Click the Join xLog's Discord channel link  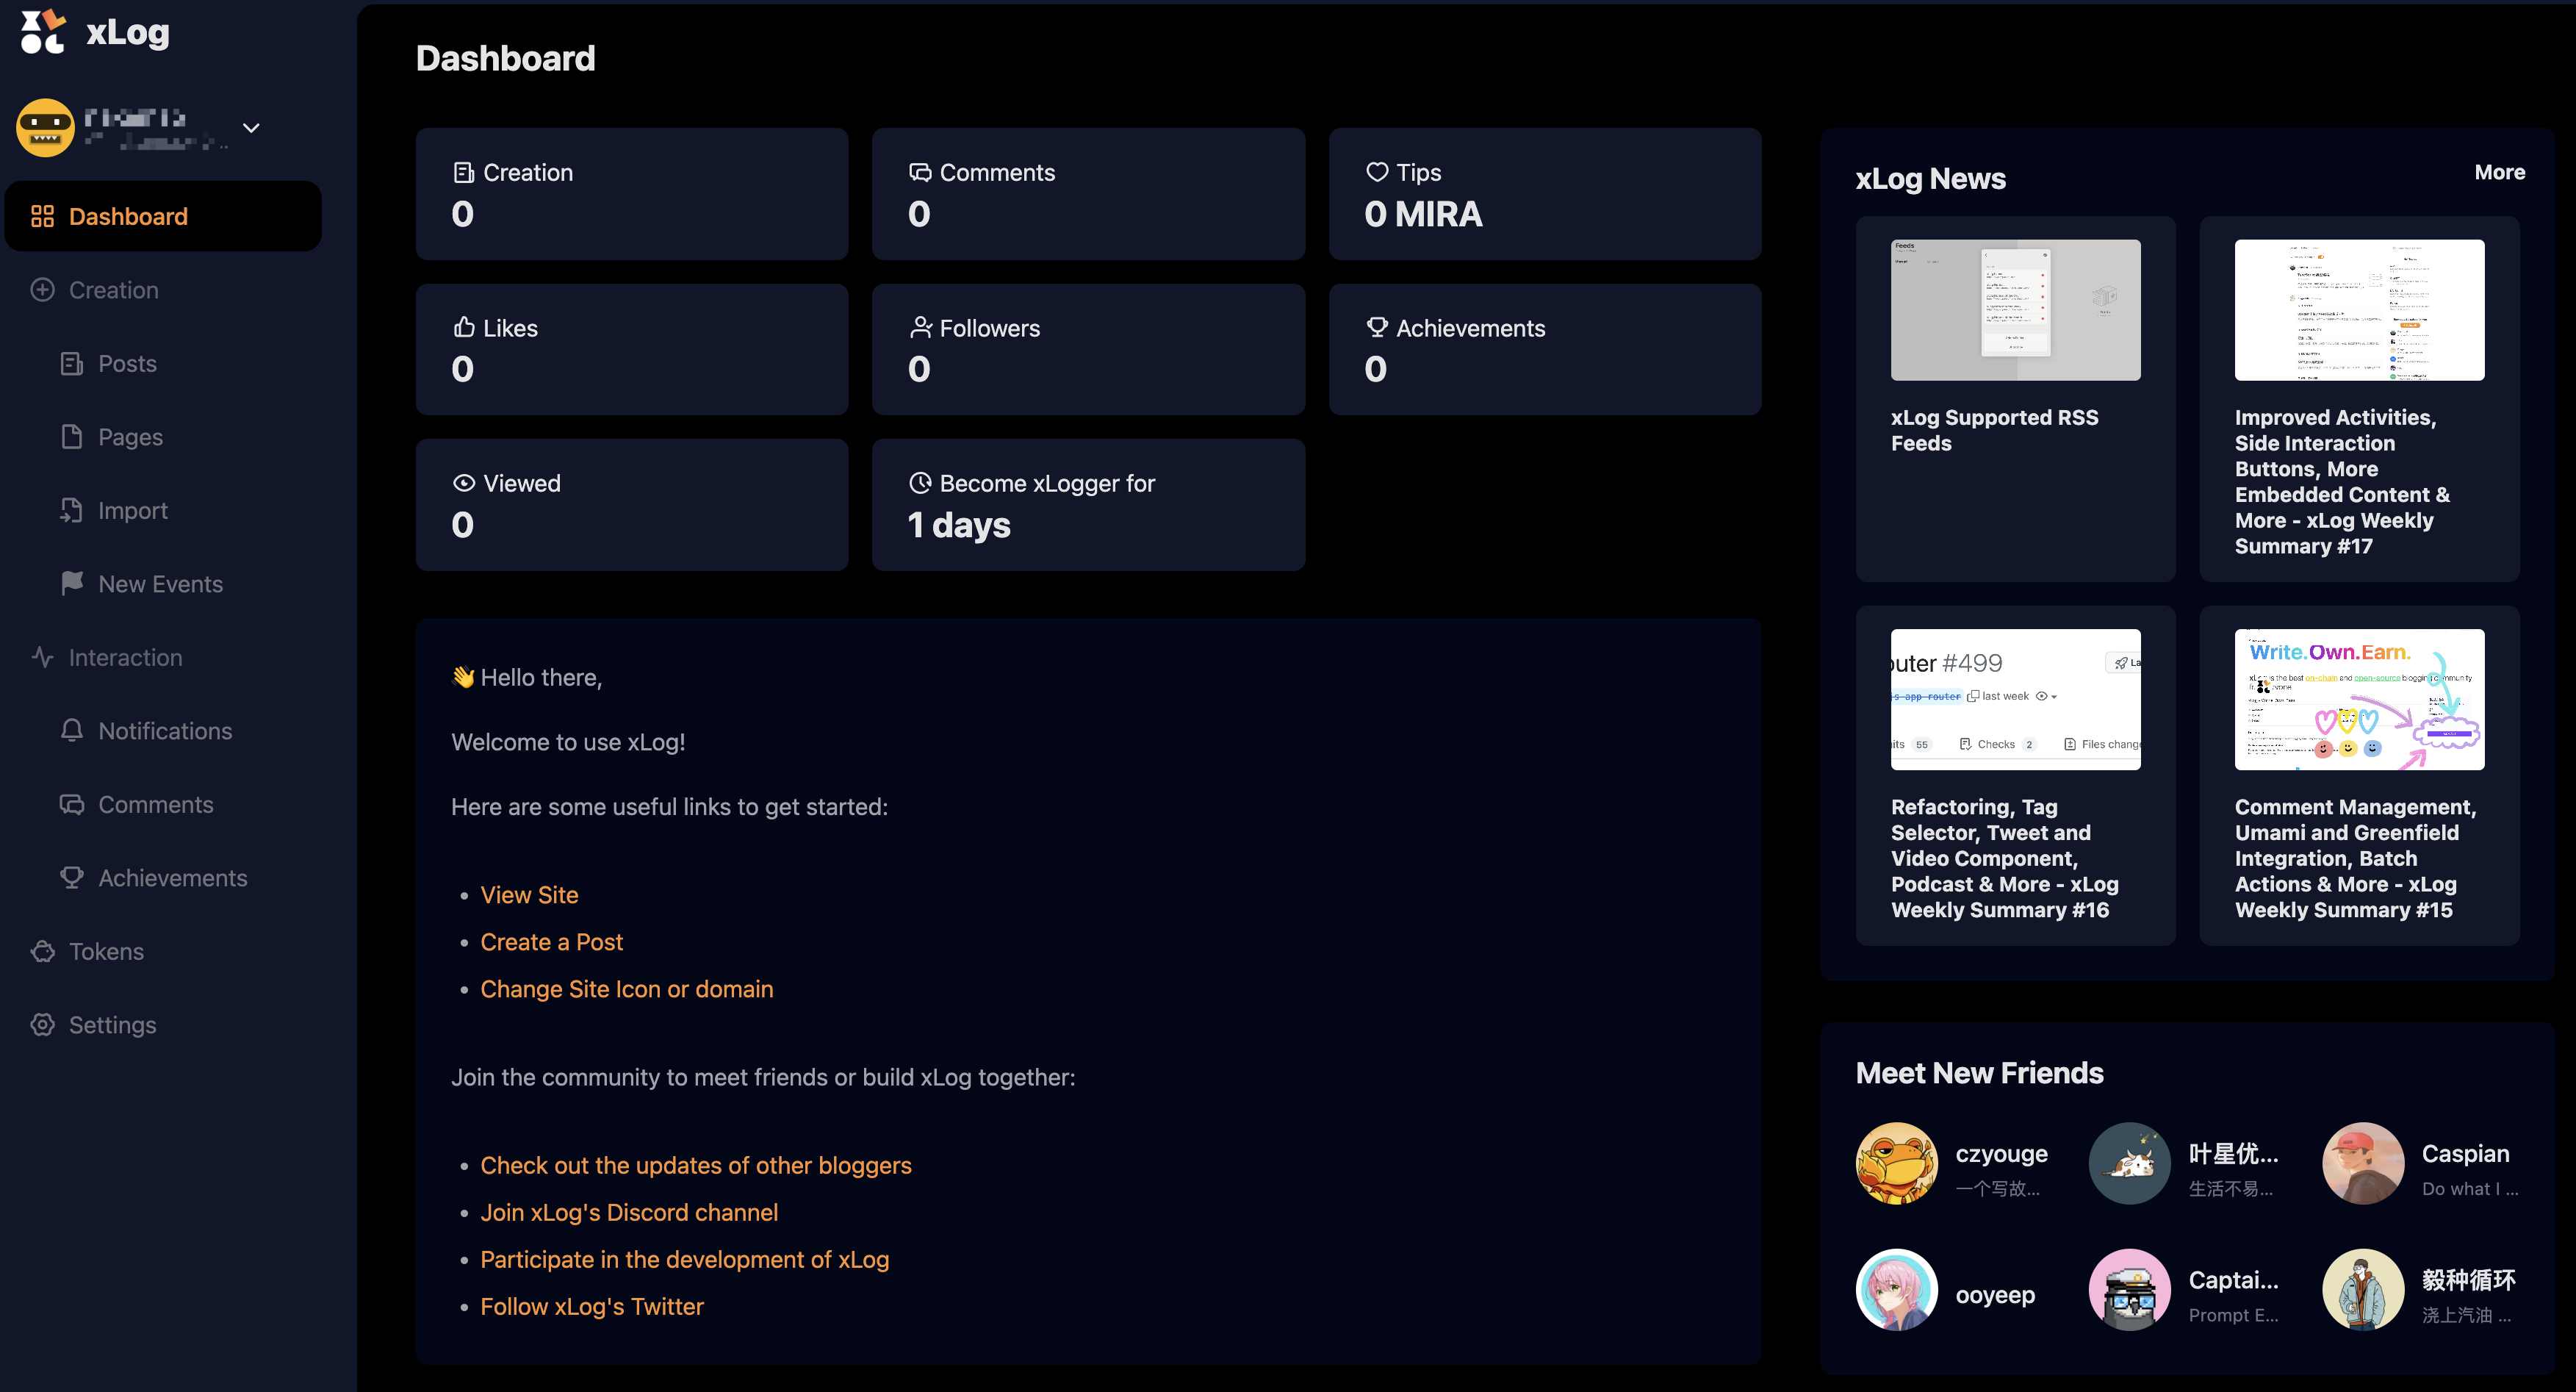point(629,1212)
